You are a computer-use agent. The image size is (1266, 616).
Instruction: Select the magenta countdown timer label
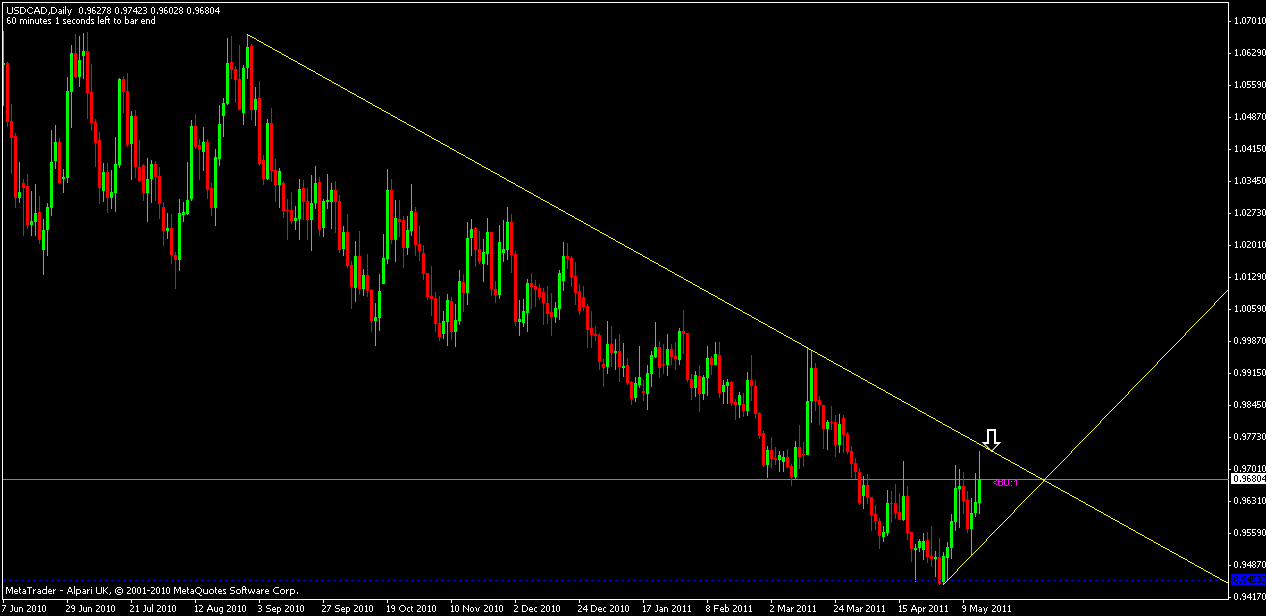point(1005,483)
